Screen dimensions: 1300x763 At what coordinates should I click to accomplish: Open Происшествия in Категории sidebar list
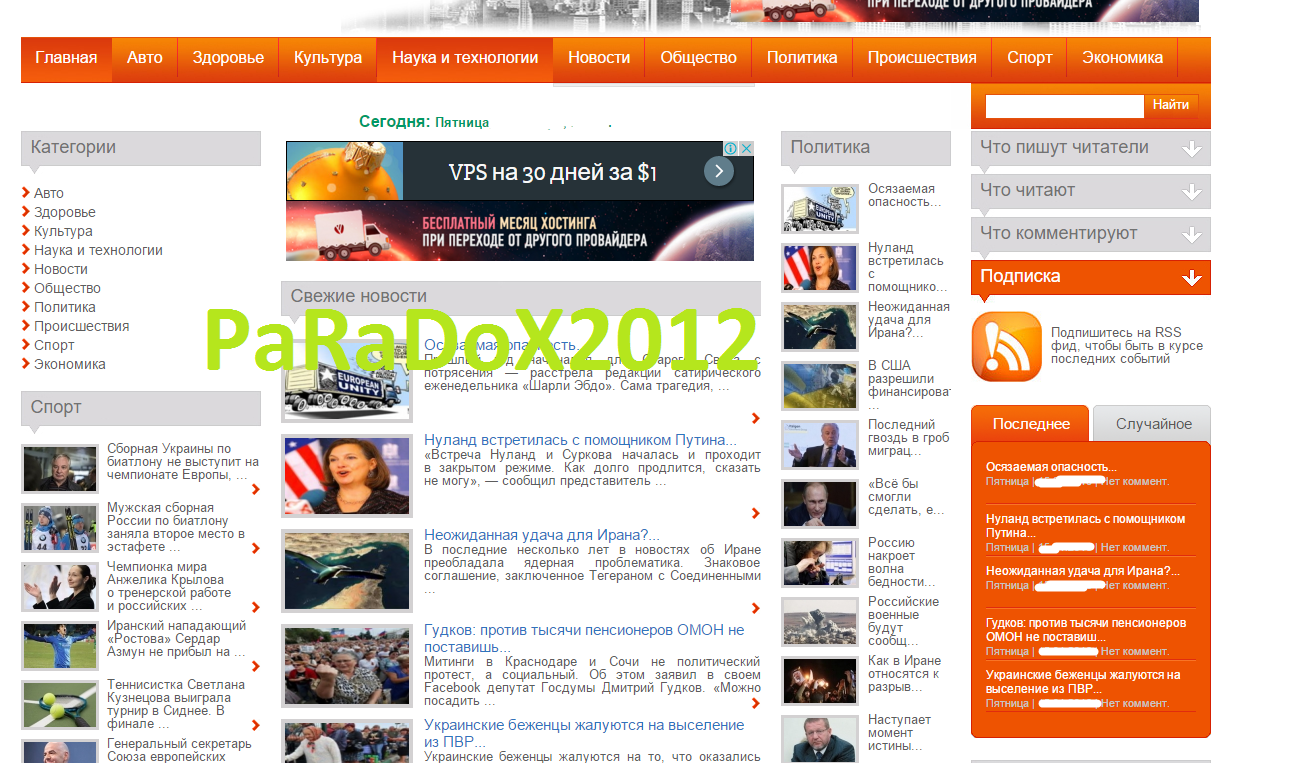(x=81, y=326)
